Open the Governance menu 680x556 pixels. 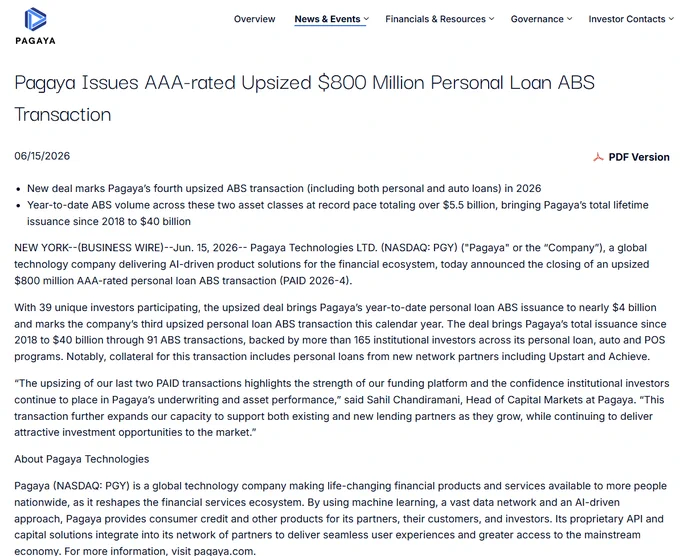(537, 19)
